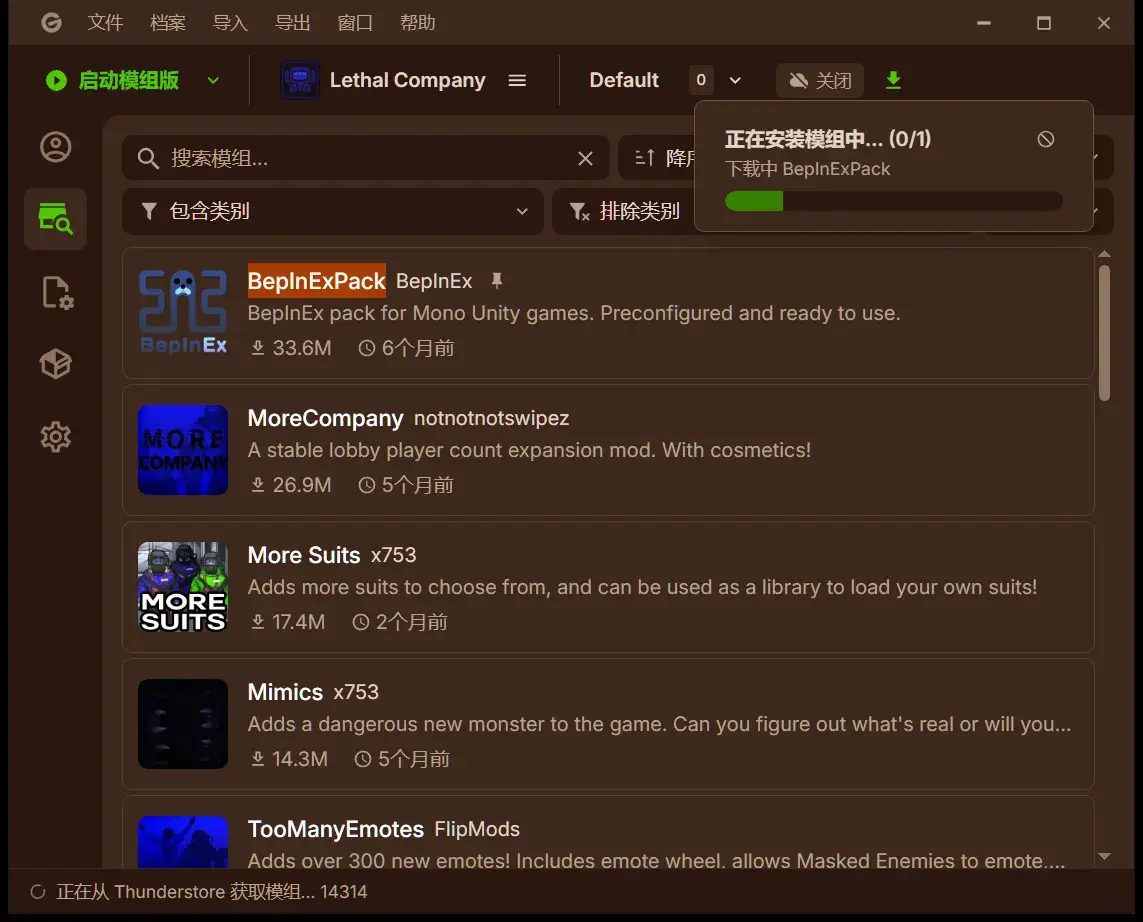Open the 排除类别 filter
This screenshot has height=922, width=1143.
coord(624,211)
